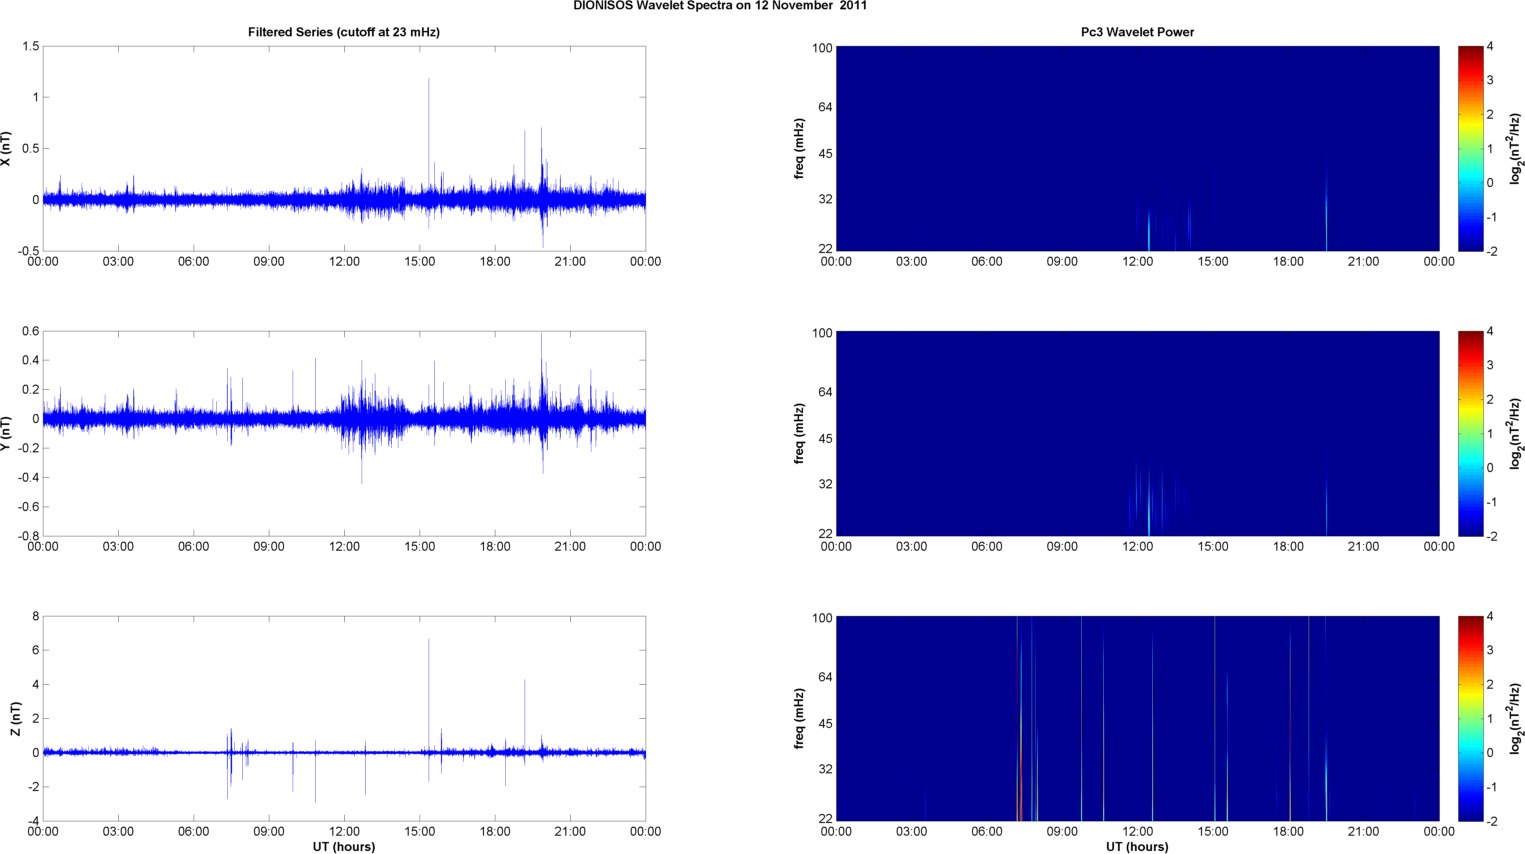Click the '12:00' tick under the X time series
The height and width of the screenshot is (854, 1525).
pyautogui.click(x=344, y=262)
